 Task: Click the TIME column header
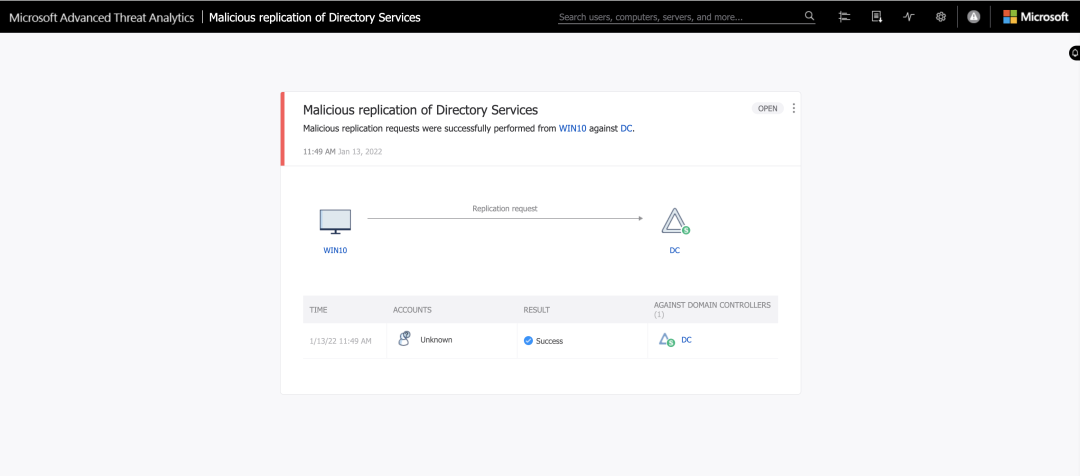point(318,310)
